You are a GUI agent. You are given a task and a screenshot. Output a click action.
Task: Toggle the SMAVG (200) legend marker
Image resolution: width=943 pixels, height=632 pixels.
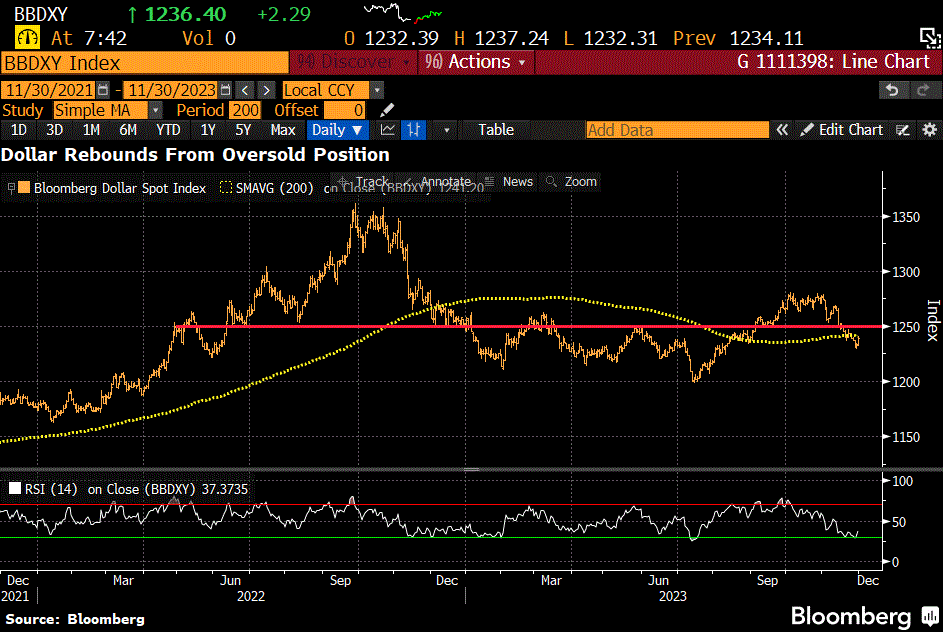pos(226,188)
